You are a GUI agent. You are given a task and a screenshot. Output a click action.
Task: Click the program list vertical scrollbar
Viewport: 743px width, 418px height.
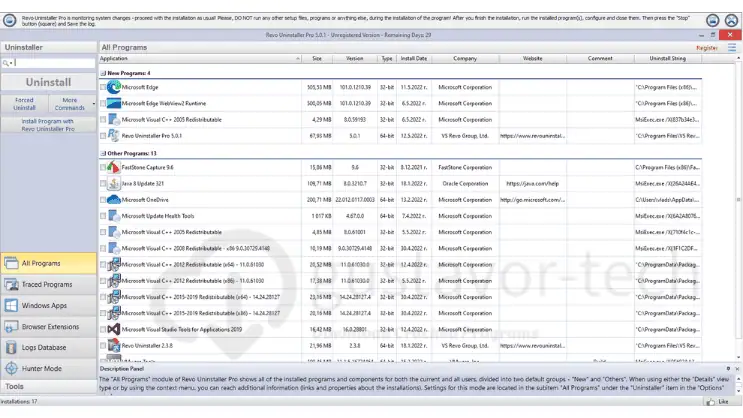[738, 199]
